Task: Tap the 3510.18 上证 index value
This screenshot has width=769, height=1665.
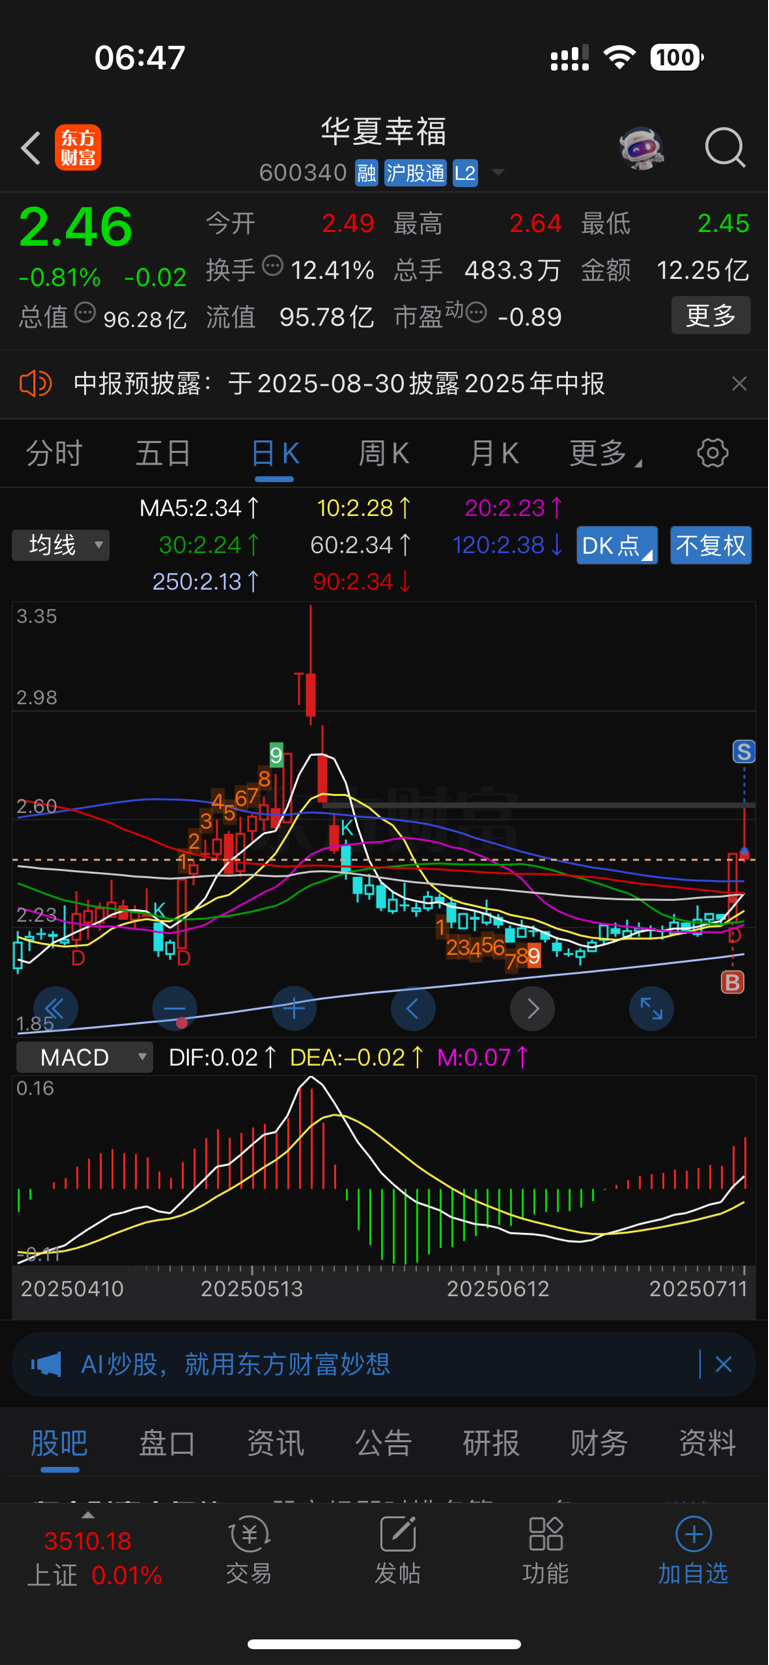Action: click(88, 1541)
